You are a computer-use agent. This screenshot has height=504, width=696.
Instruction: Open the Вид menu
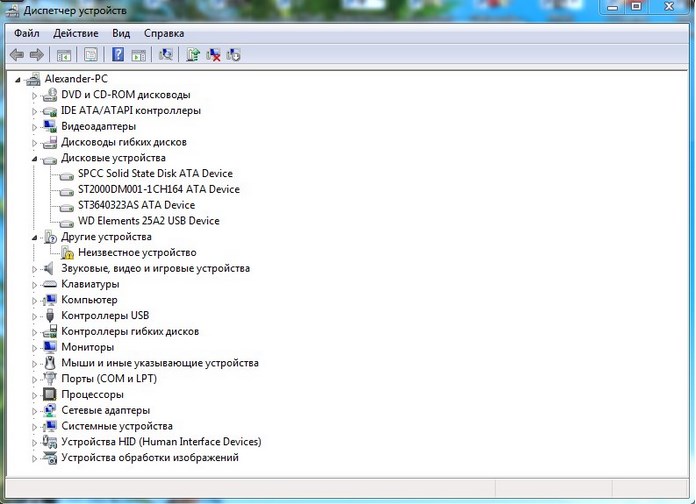[x=121, y=33]
